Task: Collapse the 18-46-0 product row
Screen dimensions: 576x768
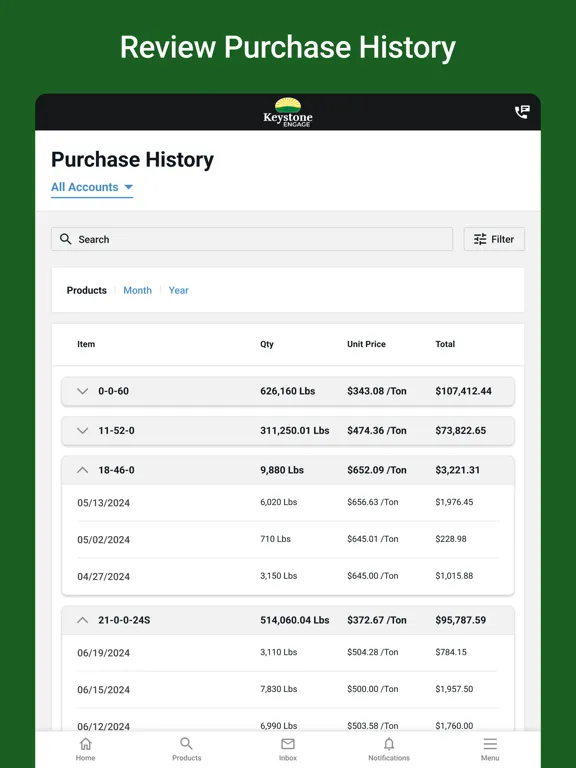Action: pyautogui.click(x=288, y=470)
